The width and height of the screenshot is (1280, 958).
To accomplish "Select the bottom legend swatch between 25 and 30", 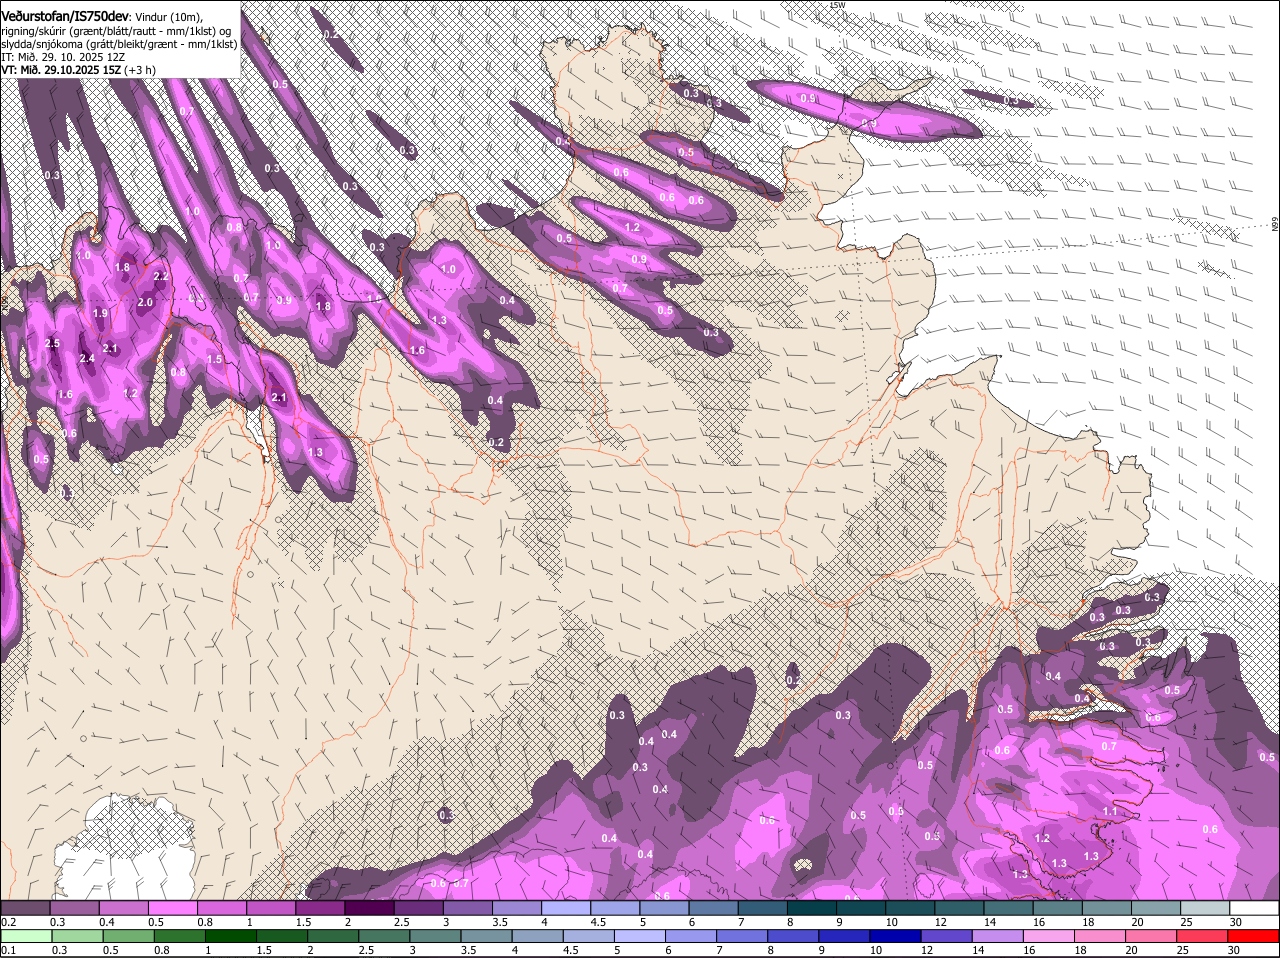I will pyautogui.click(x=1203, y=936).
